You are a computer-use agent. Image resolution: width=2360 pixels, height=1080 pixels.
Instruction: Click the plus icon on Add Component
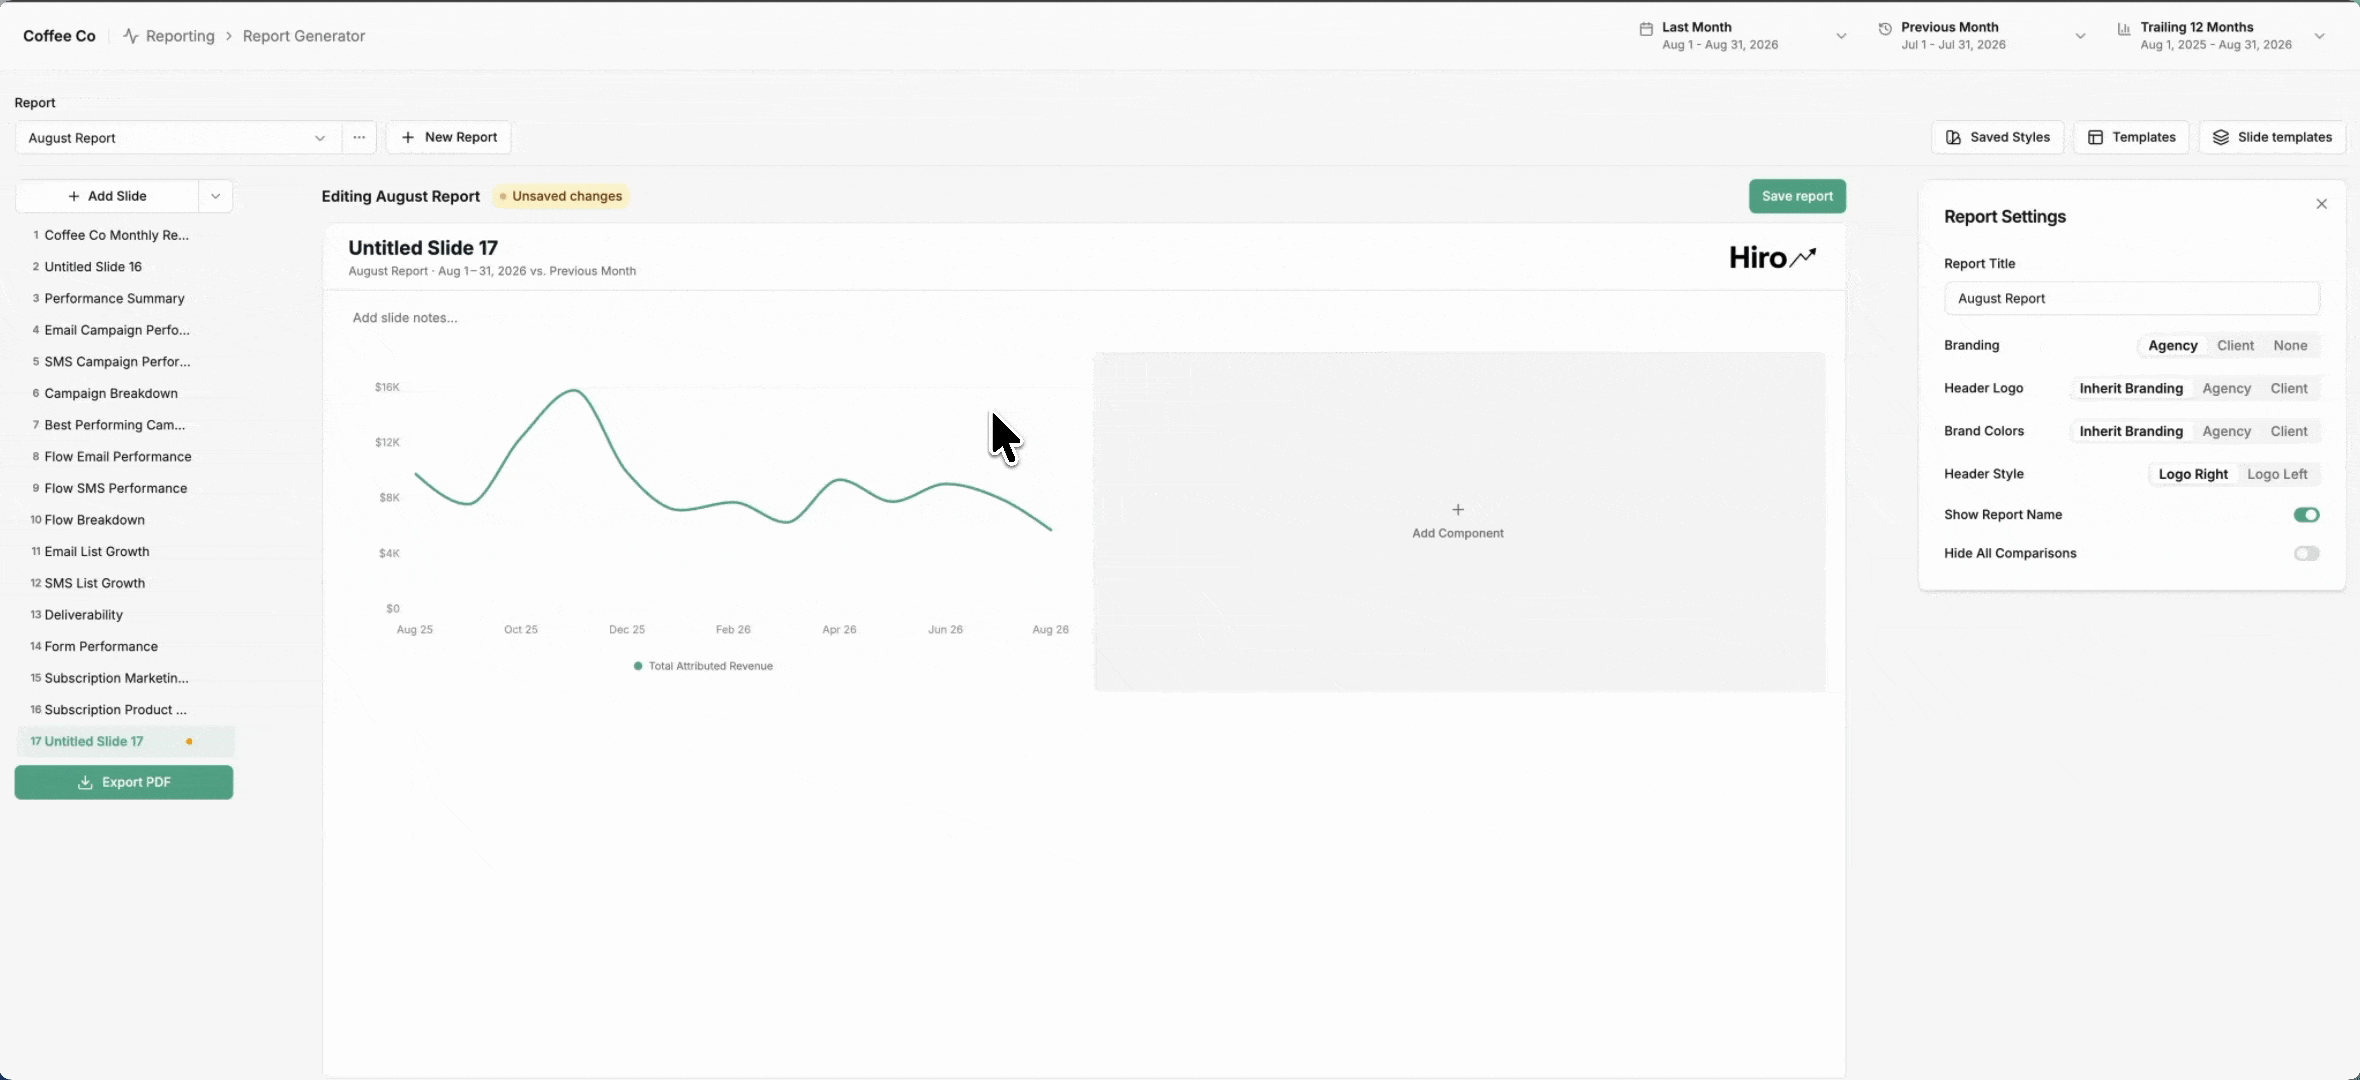coord(1458,510)
